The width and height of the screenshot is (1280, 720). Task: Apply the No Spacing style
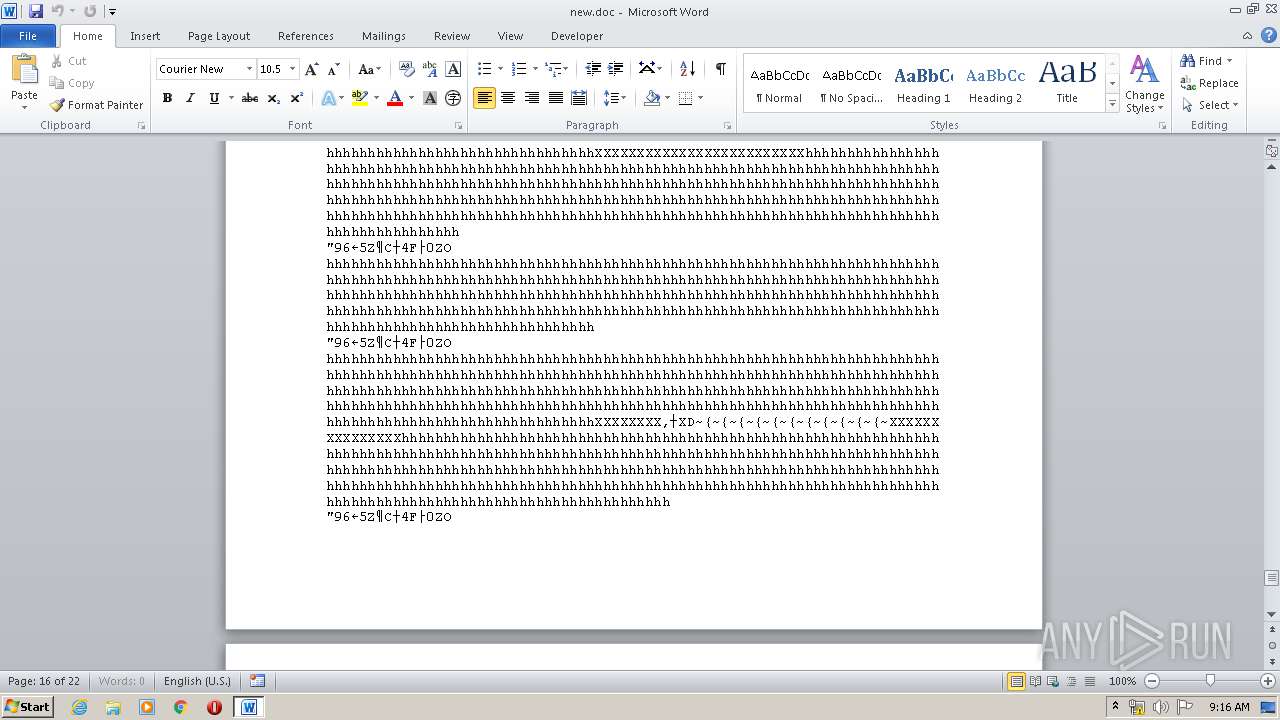click(x=851, y=84)
